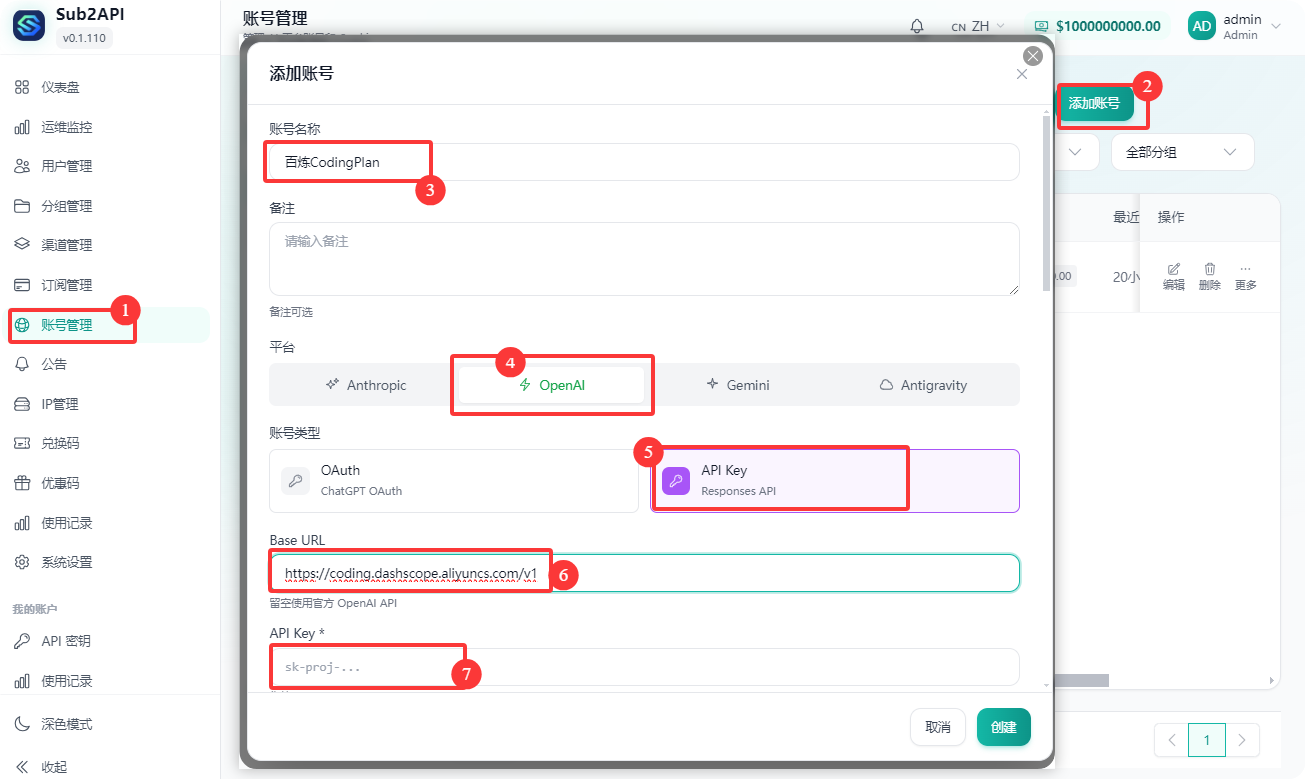Click the API Key input field

point(644,667)
